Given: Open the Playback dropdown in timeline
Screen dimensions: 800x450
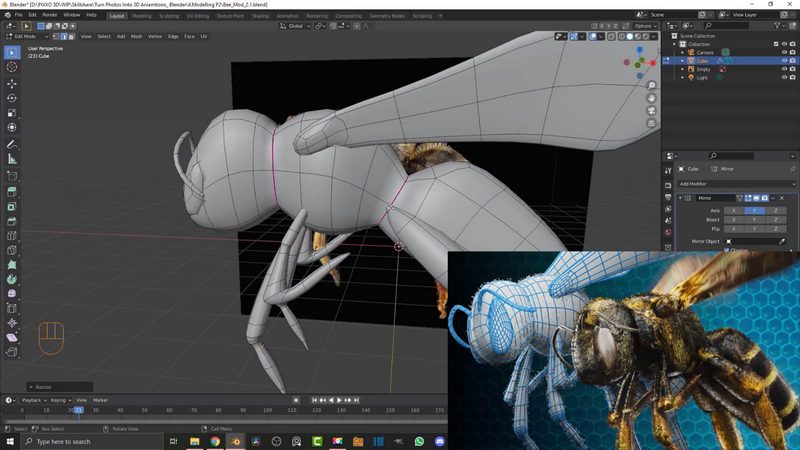Looking at the screenshot, I should [34, 400].
